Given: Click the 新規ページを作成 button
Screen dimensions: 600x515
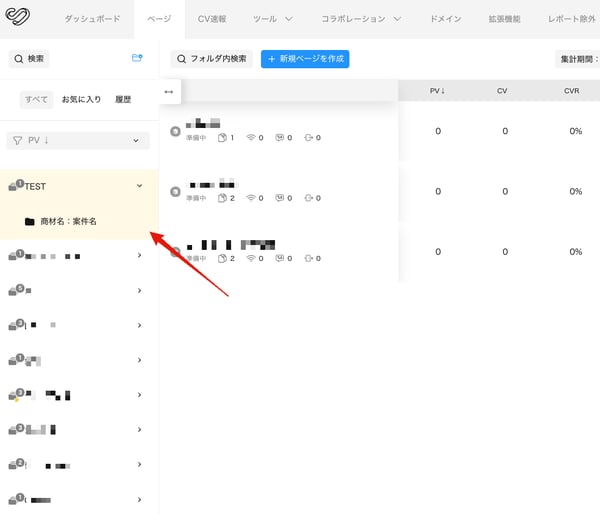Looking at the screenshot, I should pyautogui.click(x=305, y=59).
